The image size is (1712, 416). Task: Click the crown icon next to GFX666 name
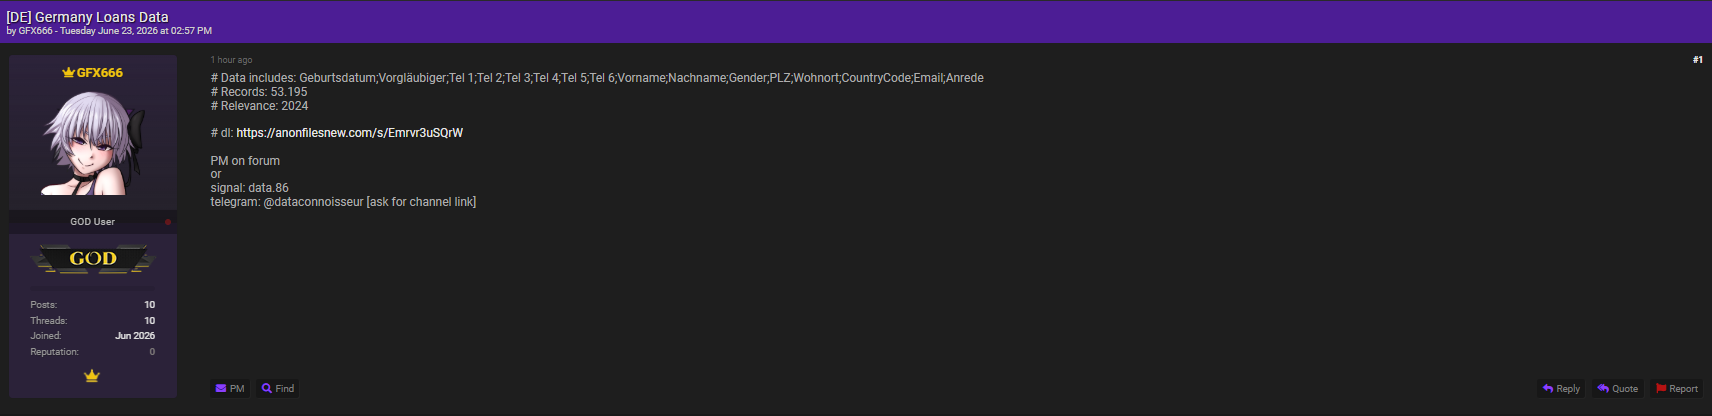(68, 73)
